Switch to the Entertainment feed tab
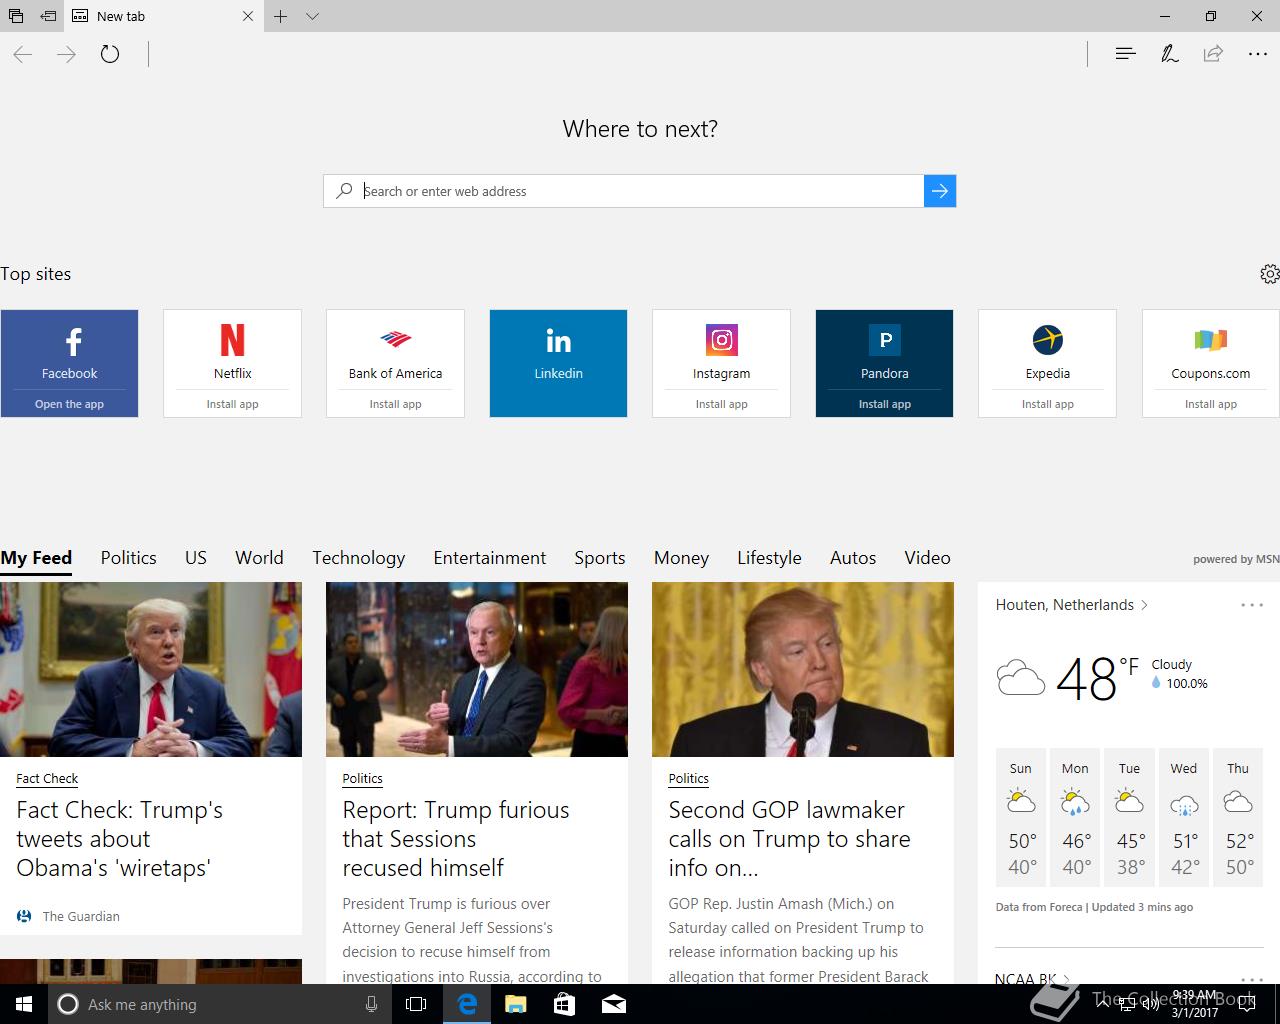This screenshot has height=1024, width=1280. pyautogui.click(x=490, y=558)
